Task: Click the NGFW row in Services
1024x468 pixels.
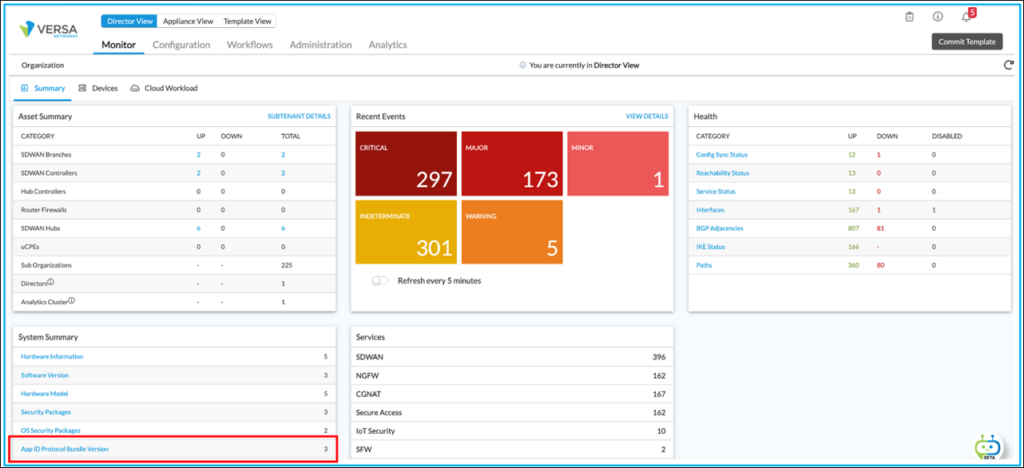Action: (511, 375)
